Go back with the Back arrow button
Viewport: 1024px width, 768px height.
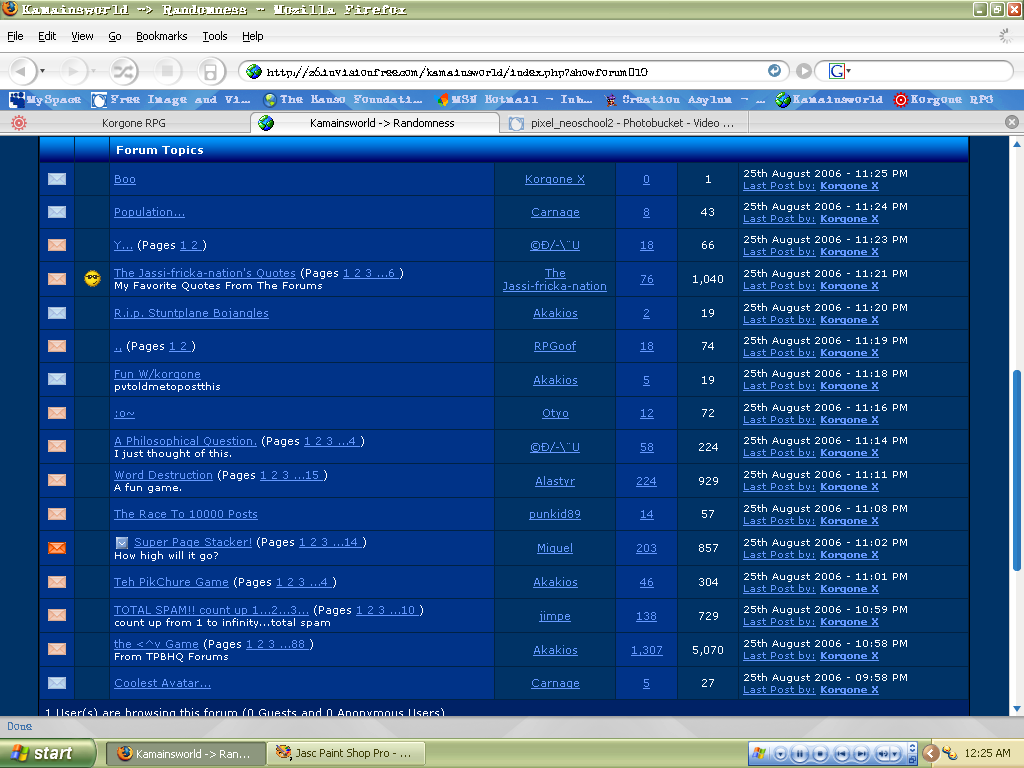(22, 71)
